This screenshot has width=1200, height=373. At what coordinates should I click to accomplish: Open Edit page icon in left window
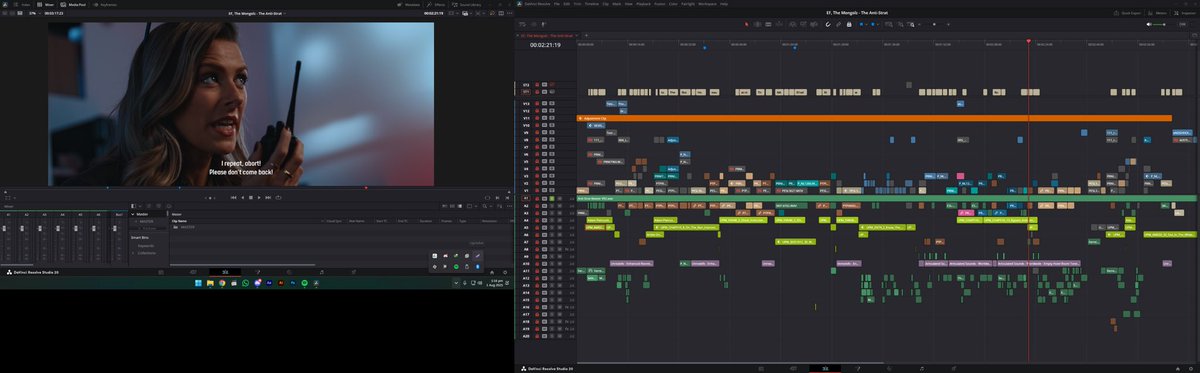(225, 272)
